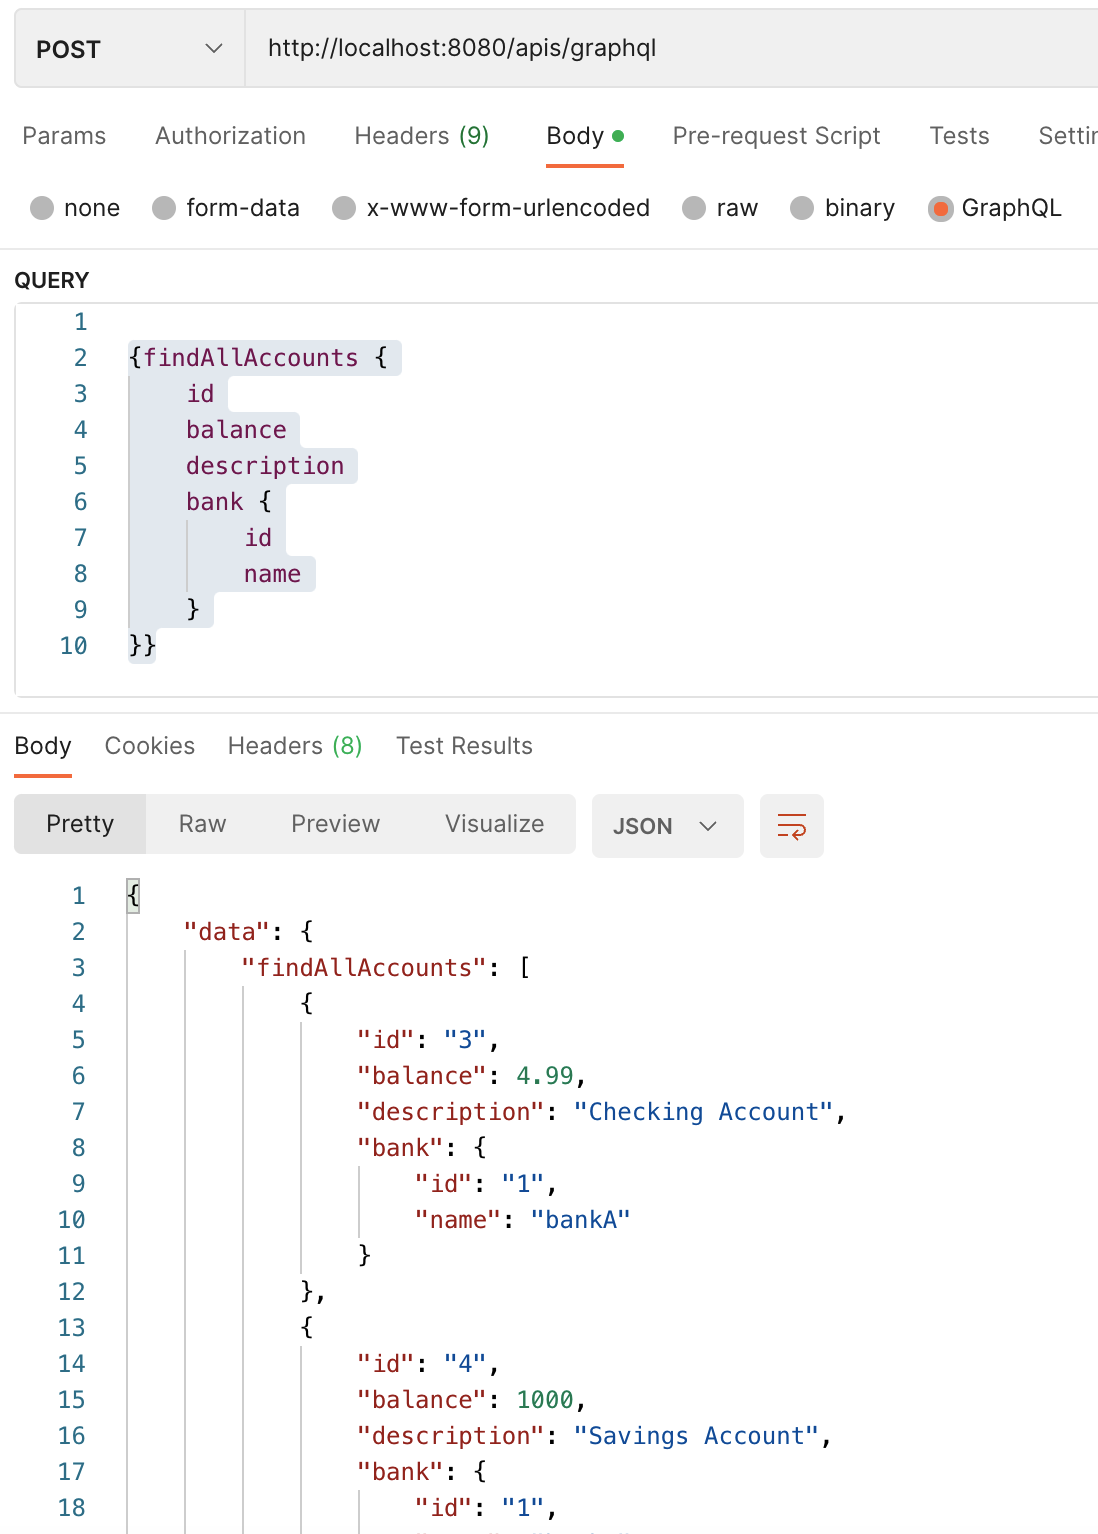Open the JSON format dropdown
This screenshot has width=1098, height=1534.
click(x=667, y=826)
